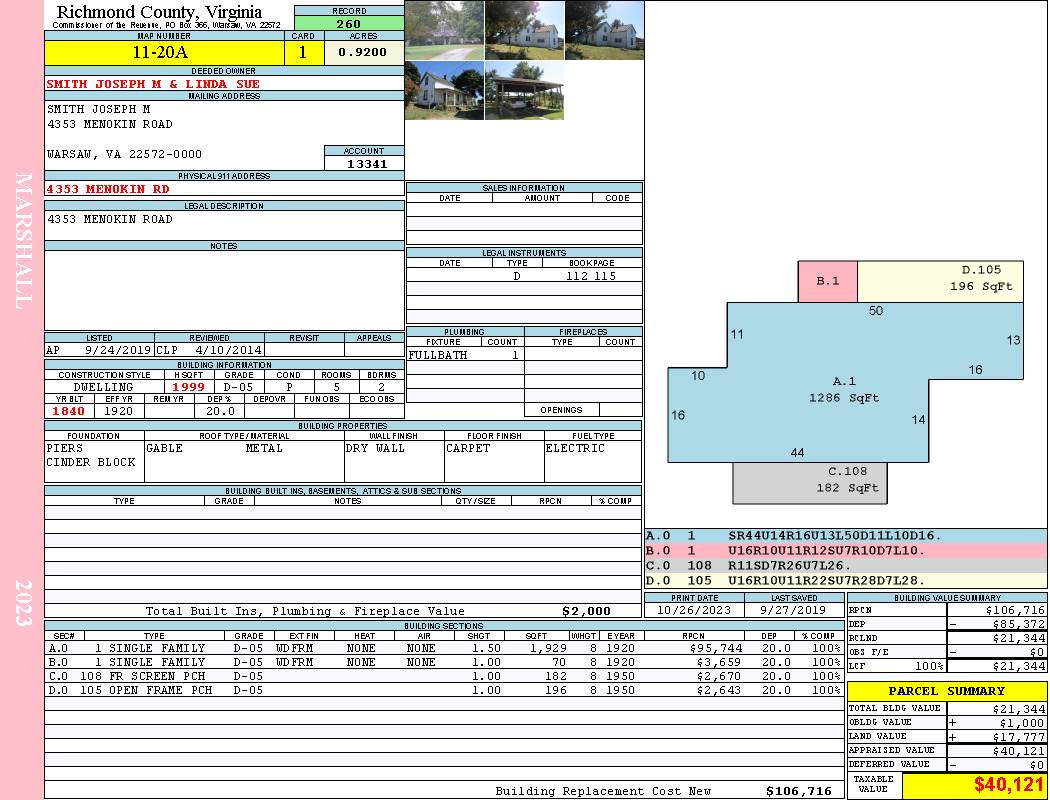This screenshot has width=1050, height=800.
Task: Click map number 11-20A
Action: coord(160,52)
